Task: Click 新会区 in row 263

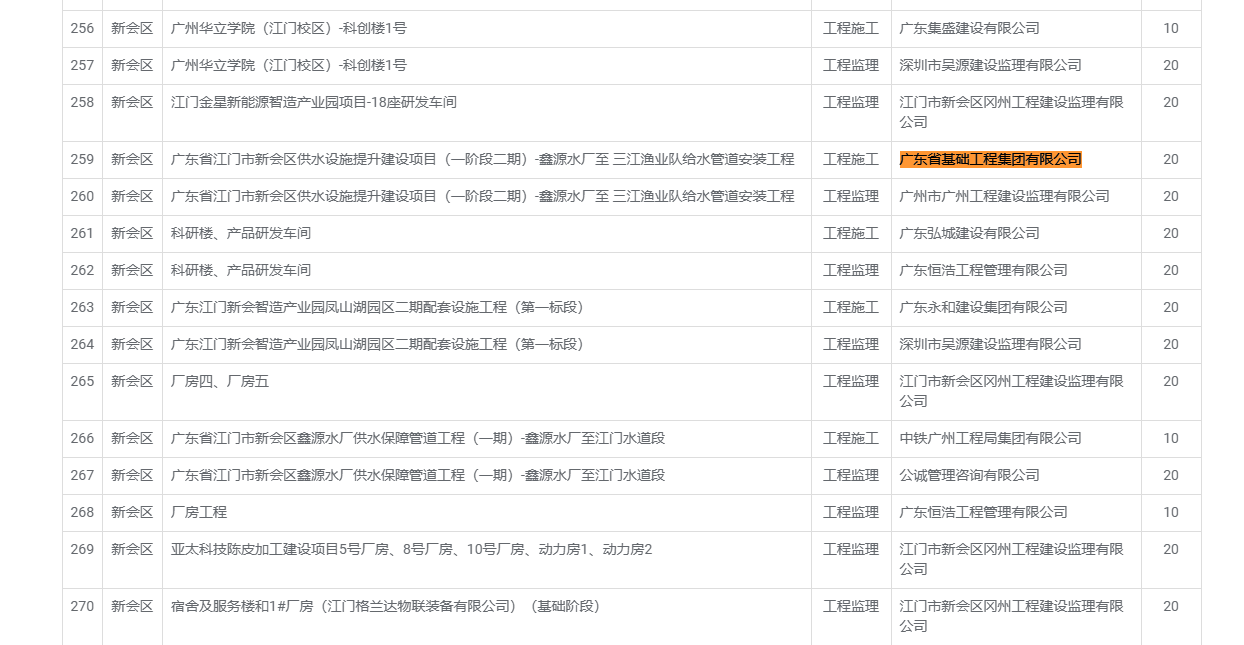Action: tap(132, 307)
